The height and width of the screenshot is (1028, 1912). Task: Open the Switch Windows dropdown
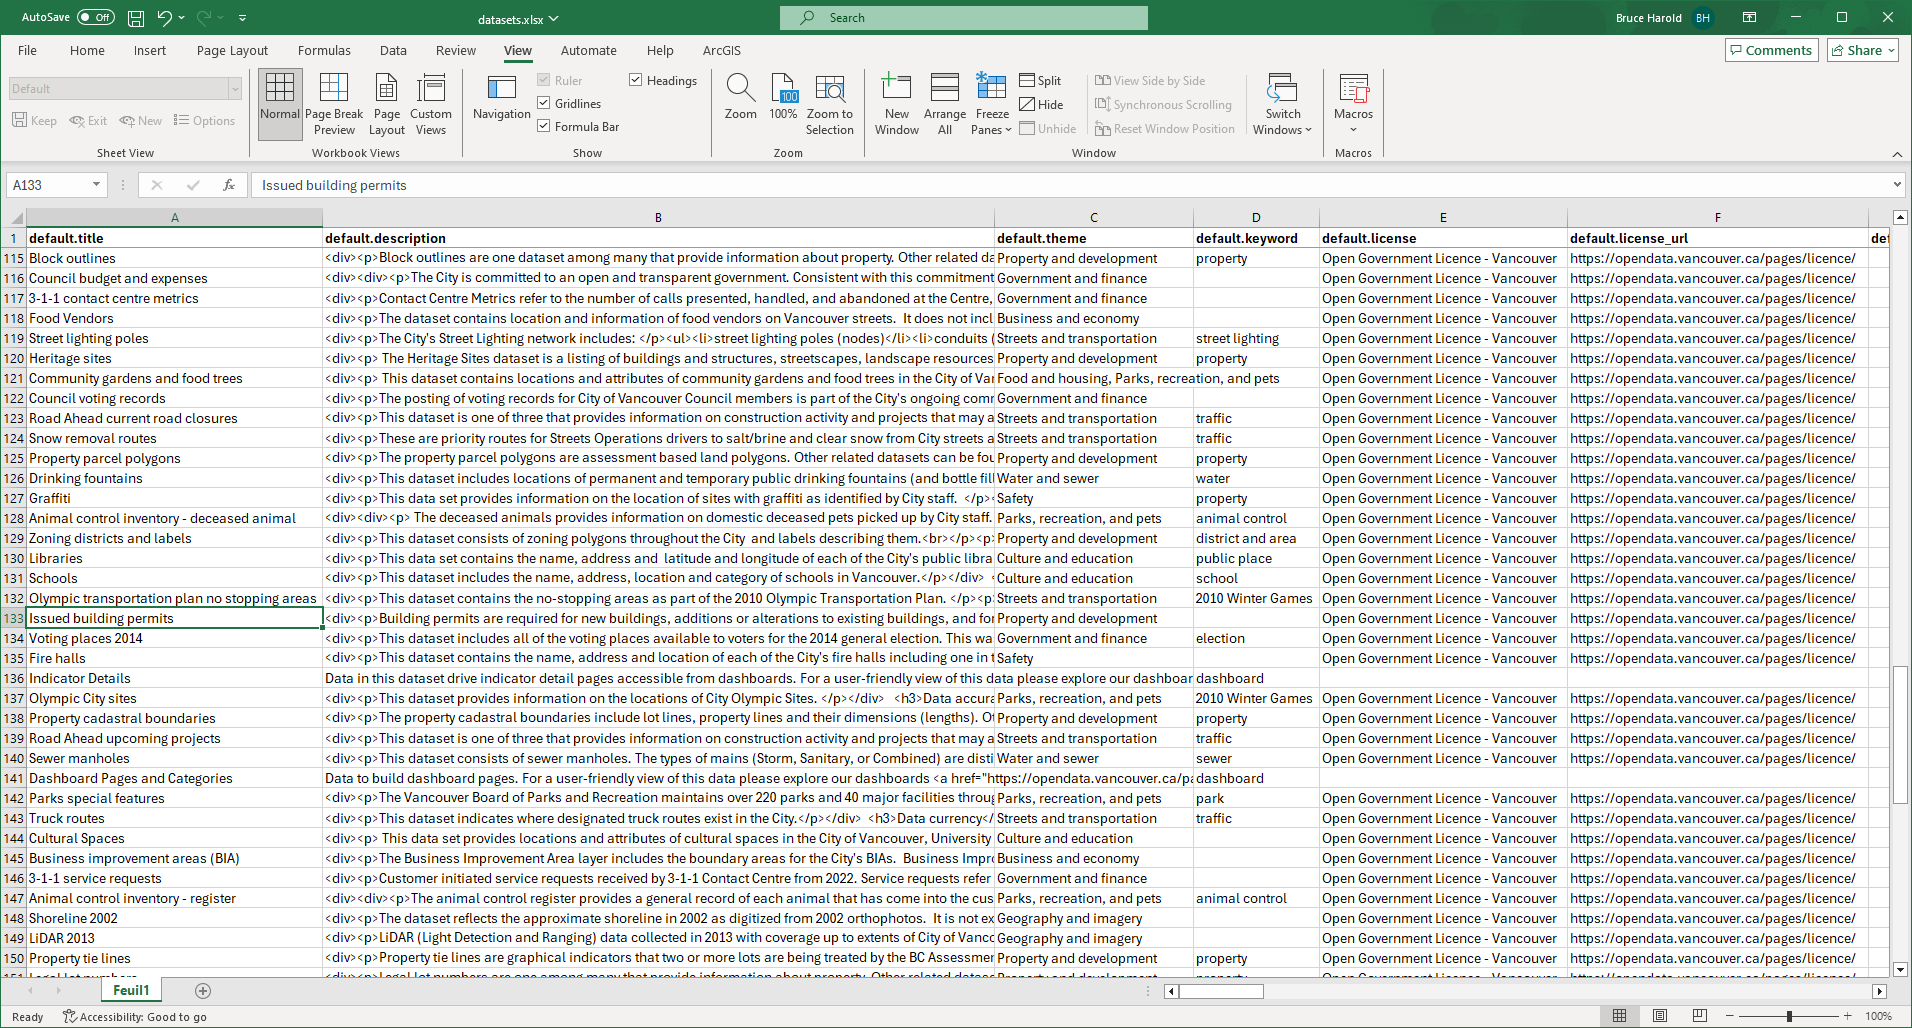coord(1281,104)
